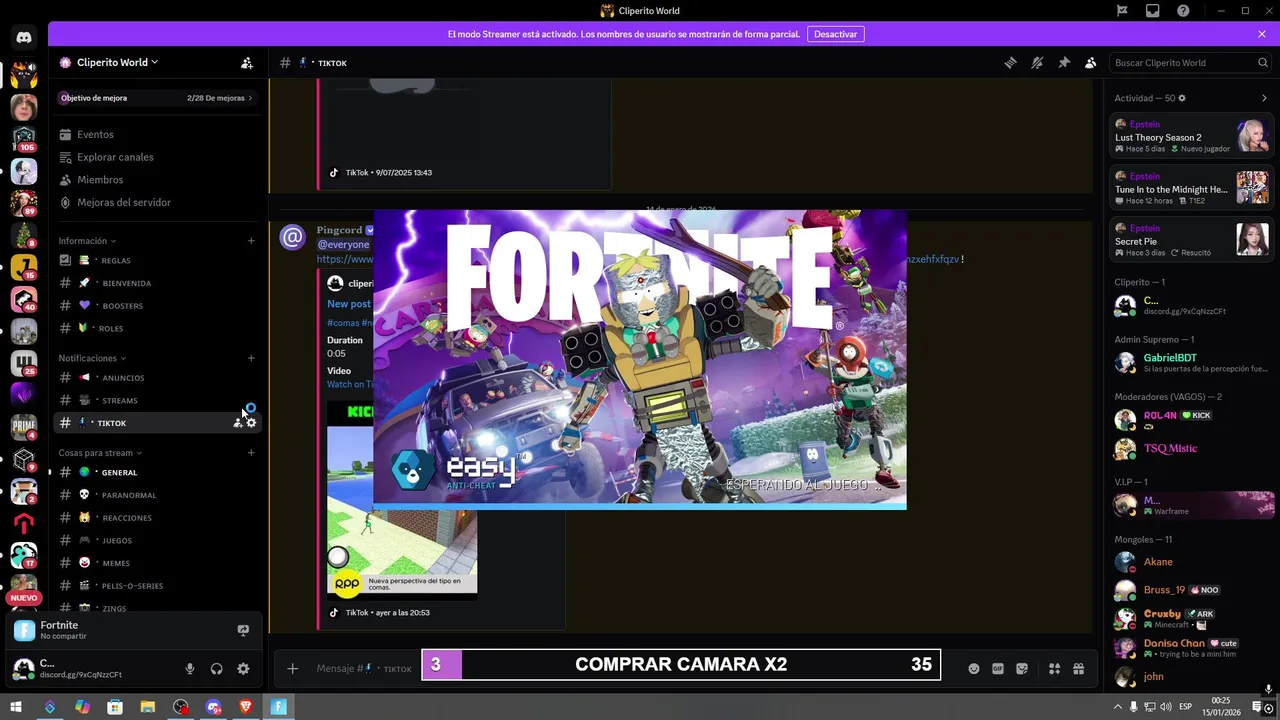Send a gift icon in message bar
The image size is (1280, 720).
point(1078,669)
